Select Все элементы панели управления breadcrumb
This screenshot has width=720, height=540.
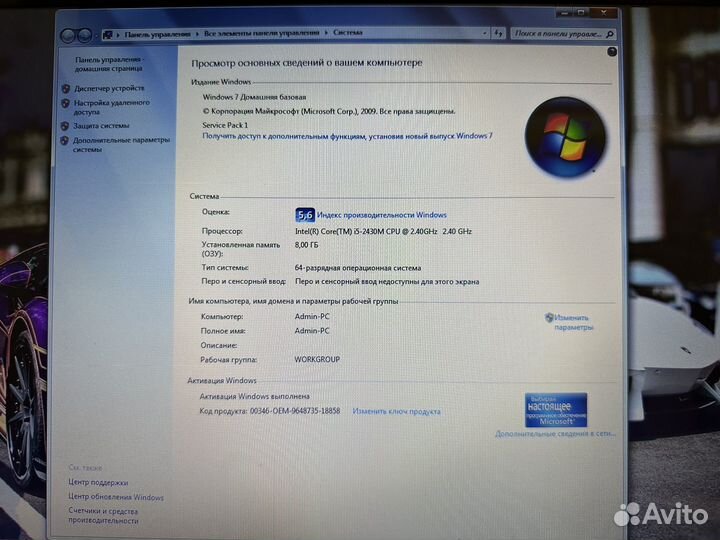(261, 33)
